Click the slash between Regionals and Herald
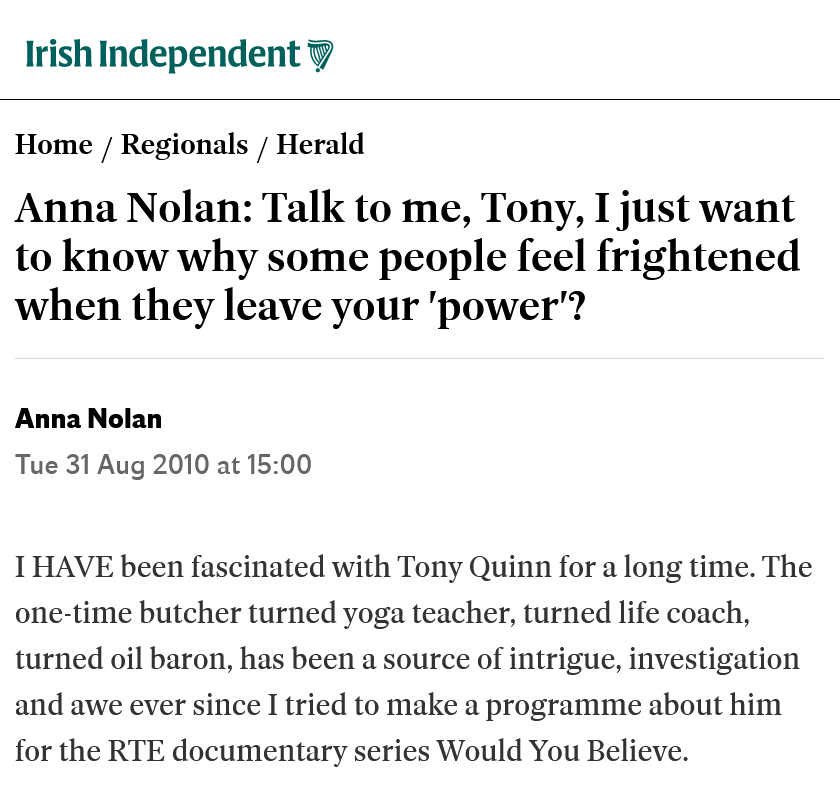Screen dimensions: 840x787 click(x=263, y=147)
